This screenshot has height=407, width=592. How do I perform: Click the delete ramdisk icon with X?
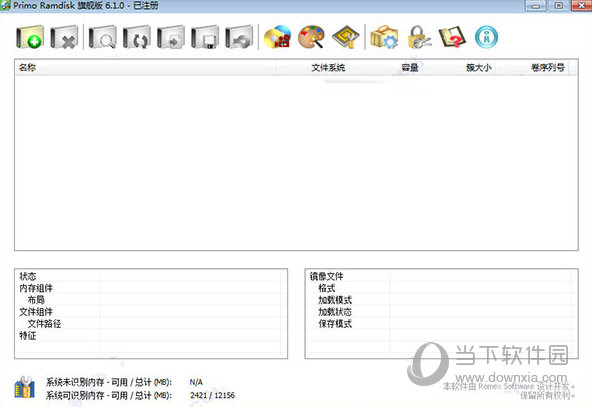(x=64, y=37)
